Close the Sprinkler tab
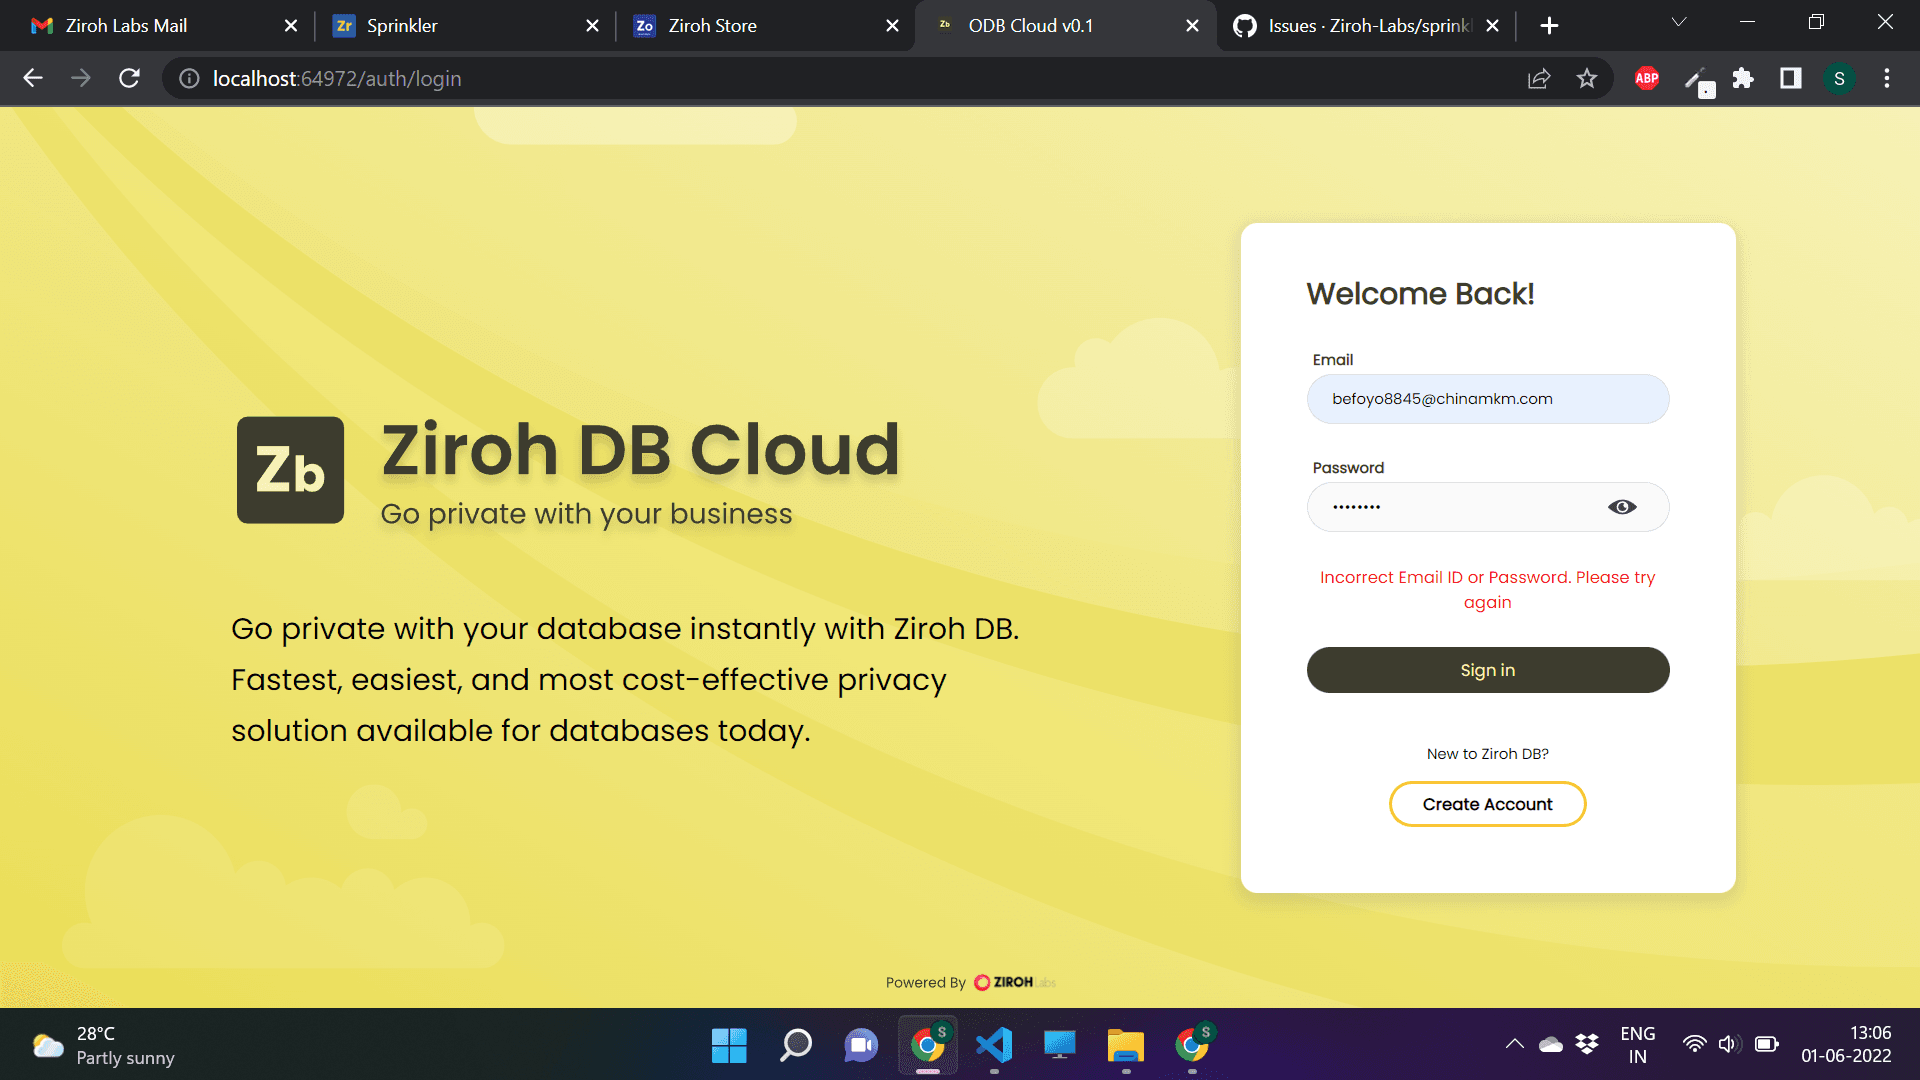 coord(593,26)
